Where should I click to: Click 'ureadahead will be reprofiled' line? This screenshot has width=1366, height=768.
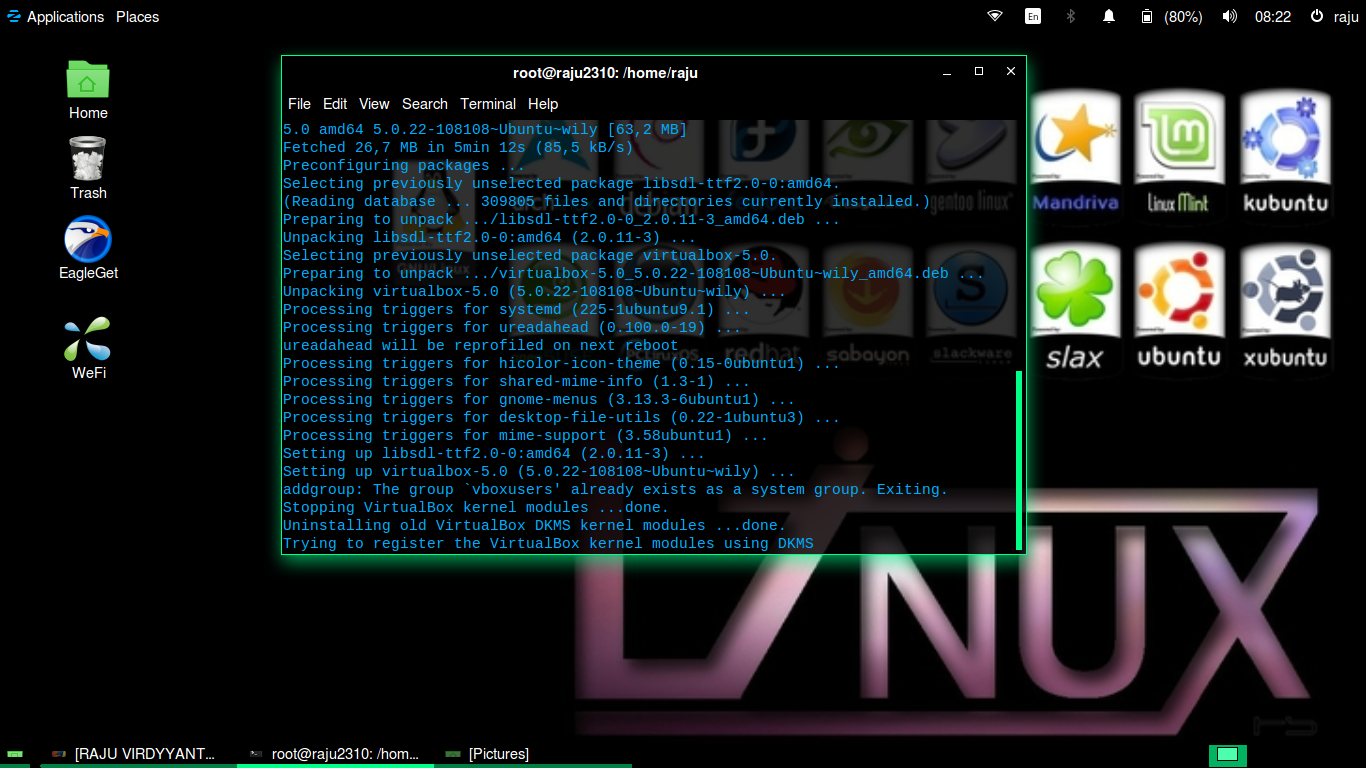(481, 346)
